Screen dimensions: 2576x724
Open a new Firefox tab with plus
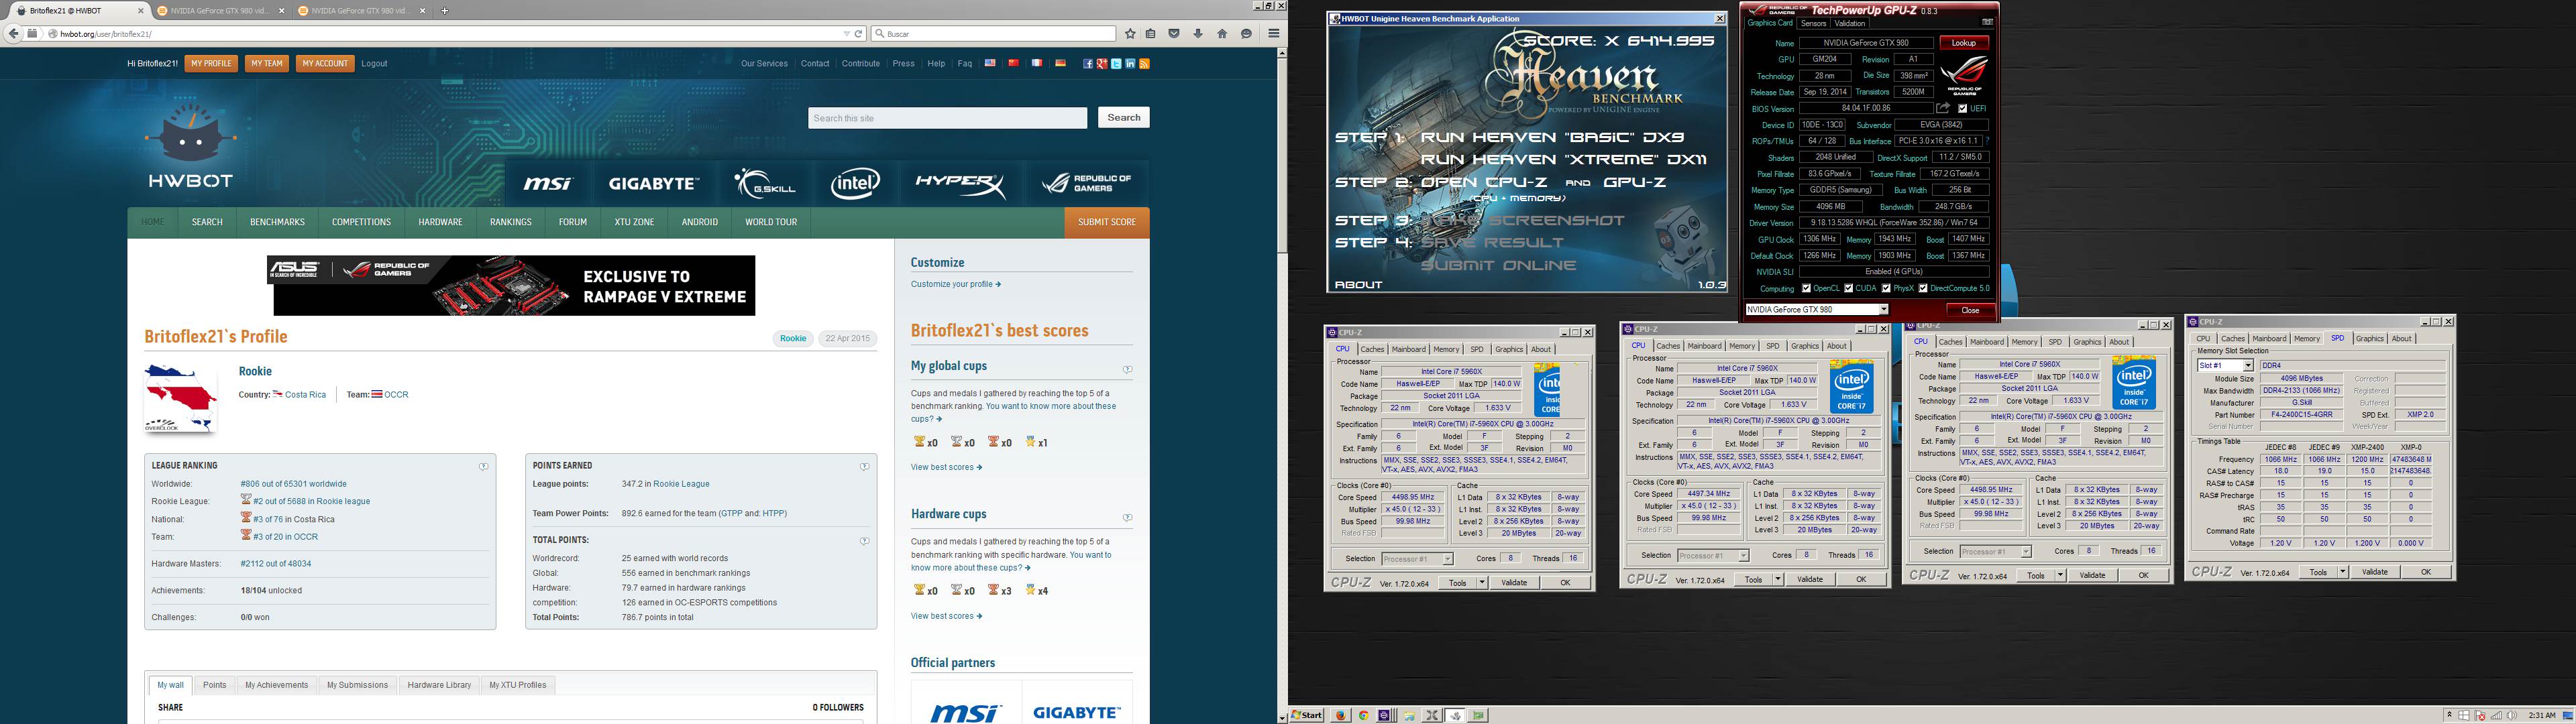tap(445, 11)
